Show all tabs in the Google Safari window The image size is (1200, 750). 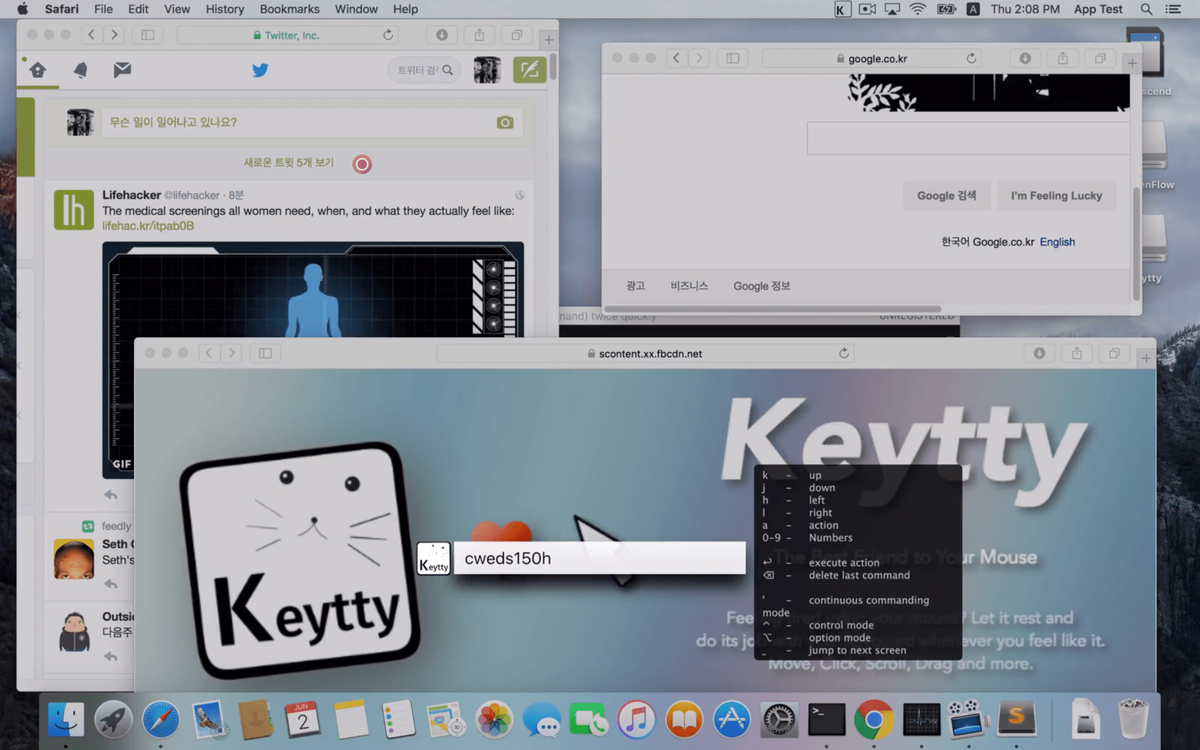coord(1100,58)
